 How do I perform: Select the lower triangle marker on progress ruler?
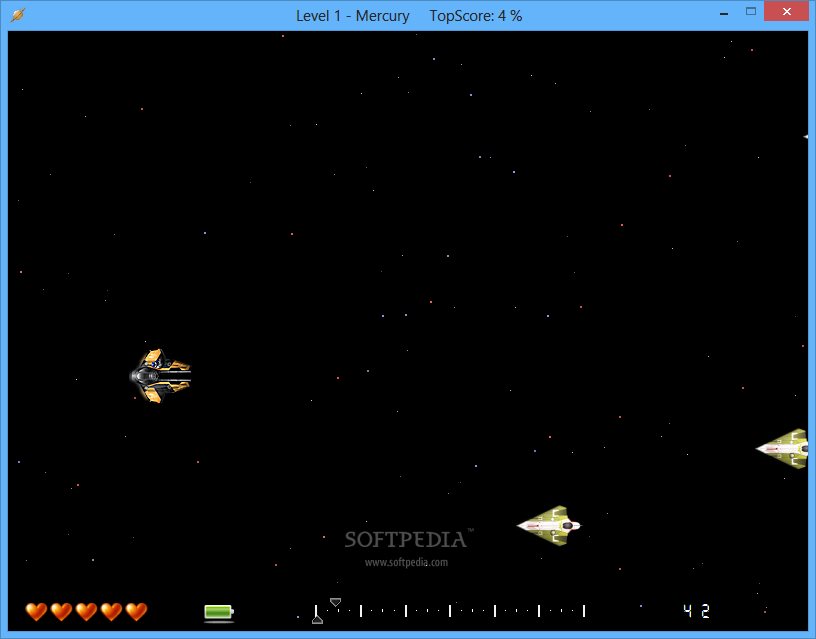coord(317,619)
